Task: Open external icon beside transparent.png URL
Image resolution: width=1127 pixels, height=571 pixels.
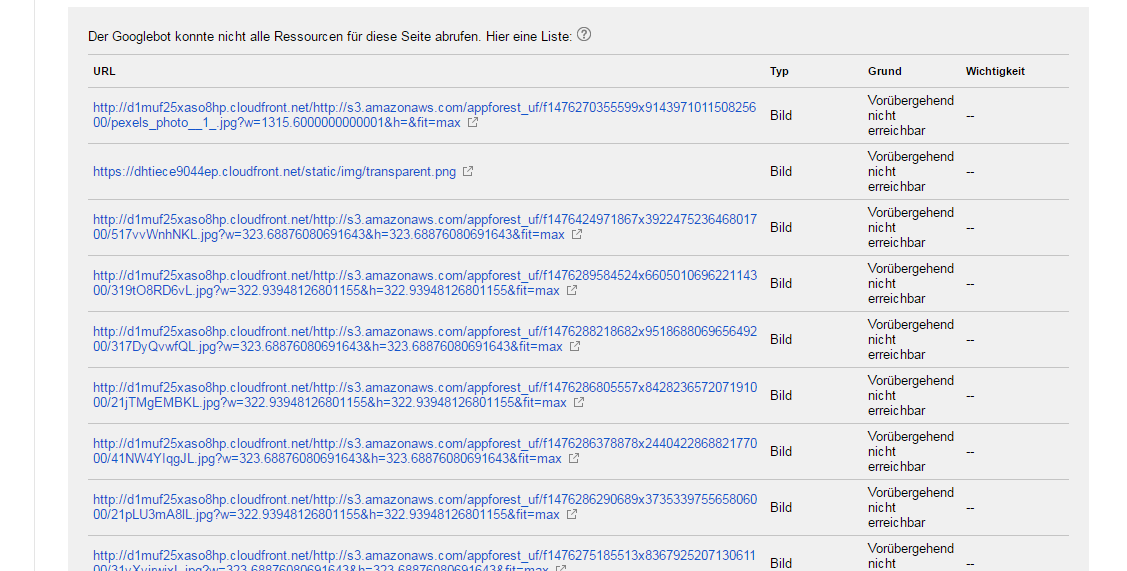Action: [468, 171]
